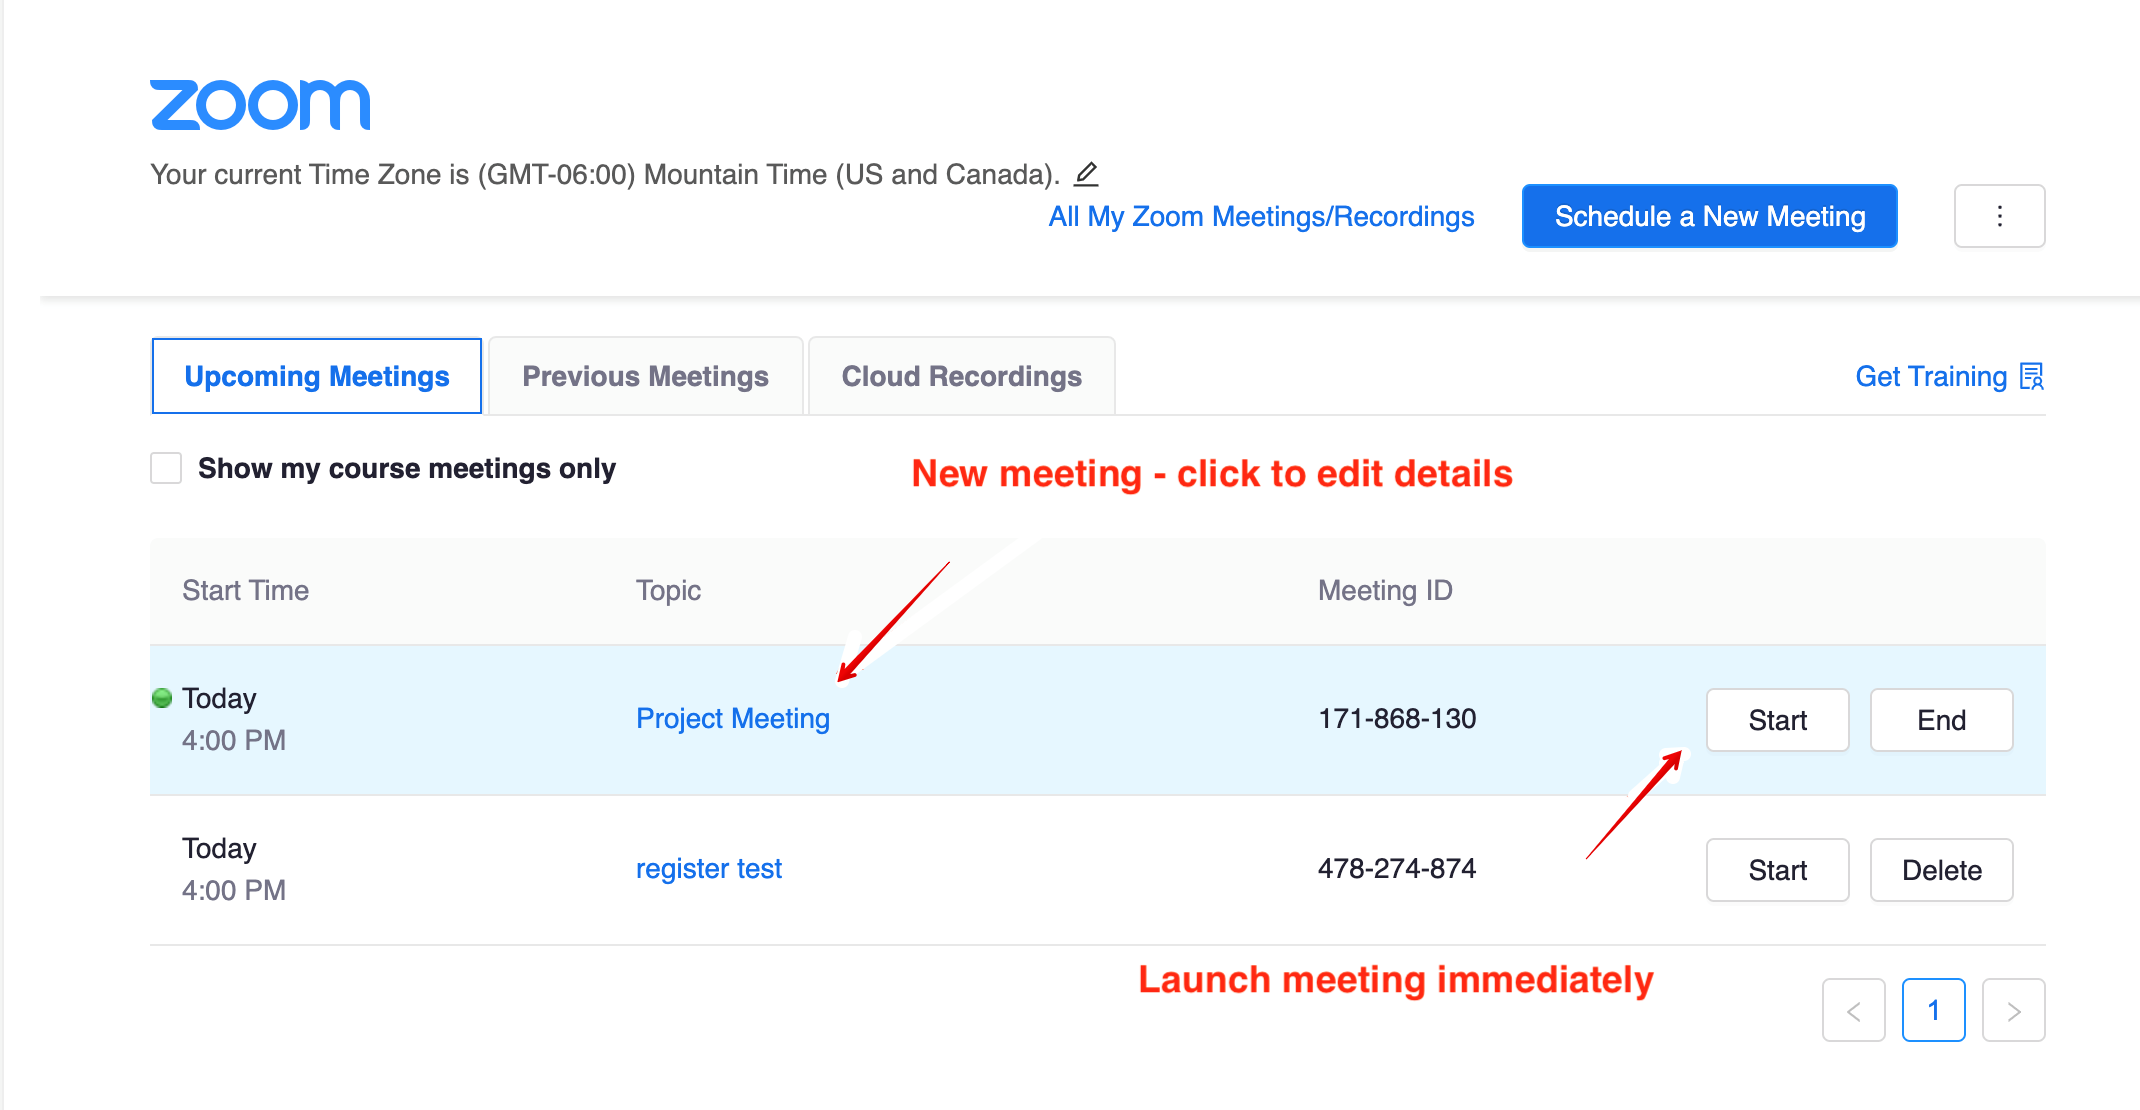This screenshot has width=2140, height=1110.
Task: Click the Get Training certificate icon
Action: [2032, 376]
